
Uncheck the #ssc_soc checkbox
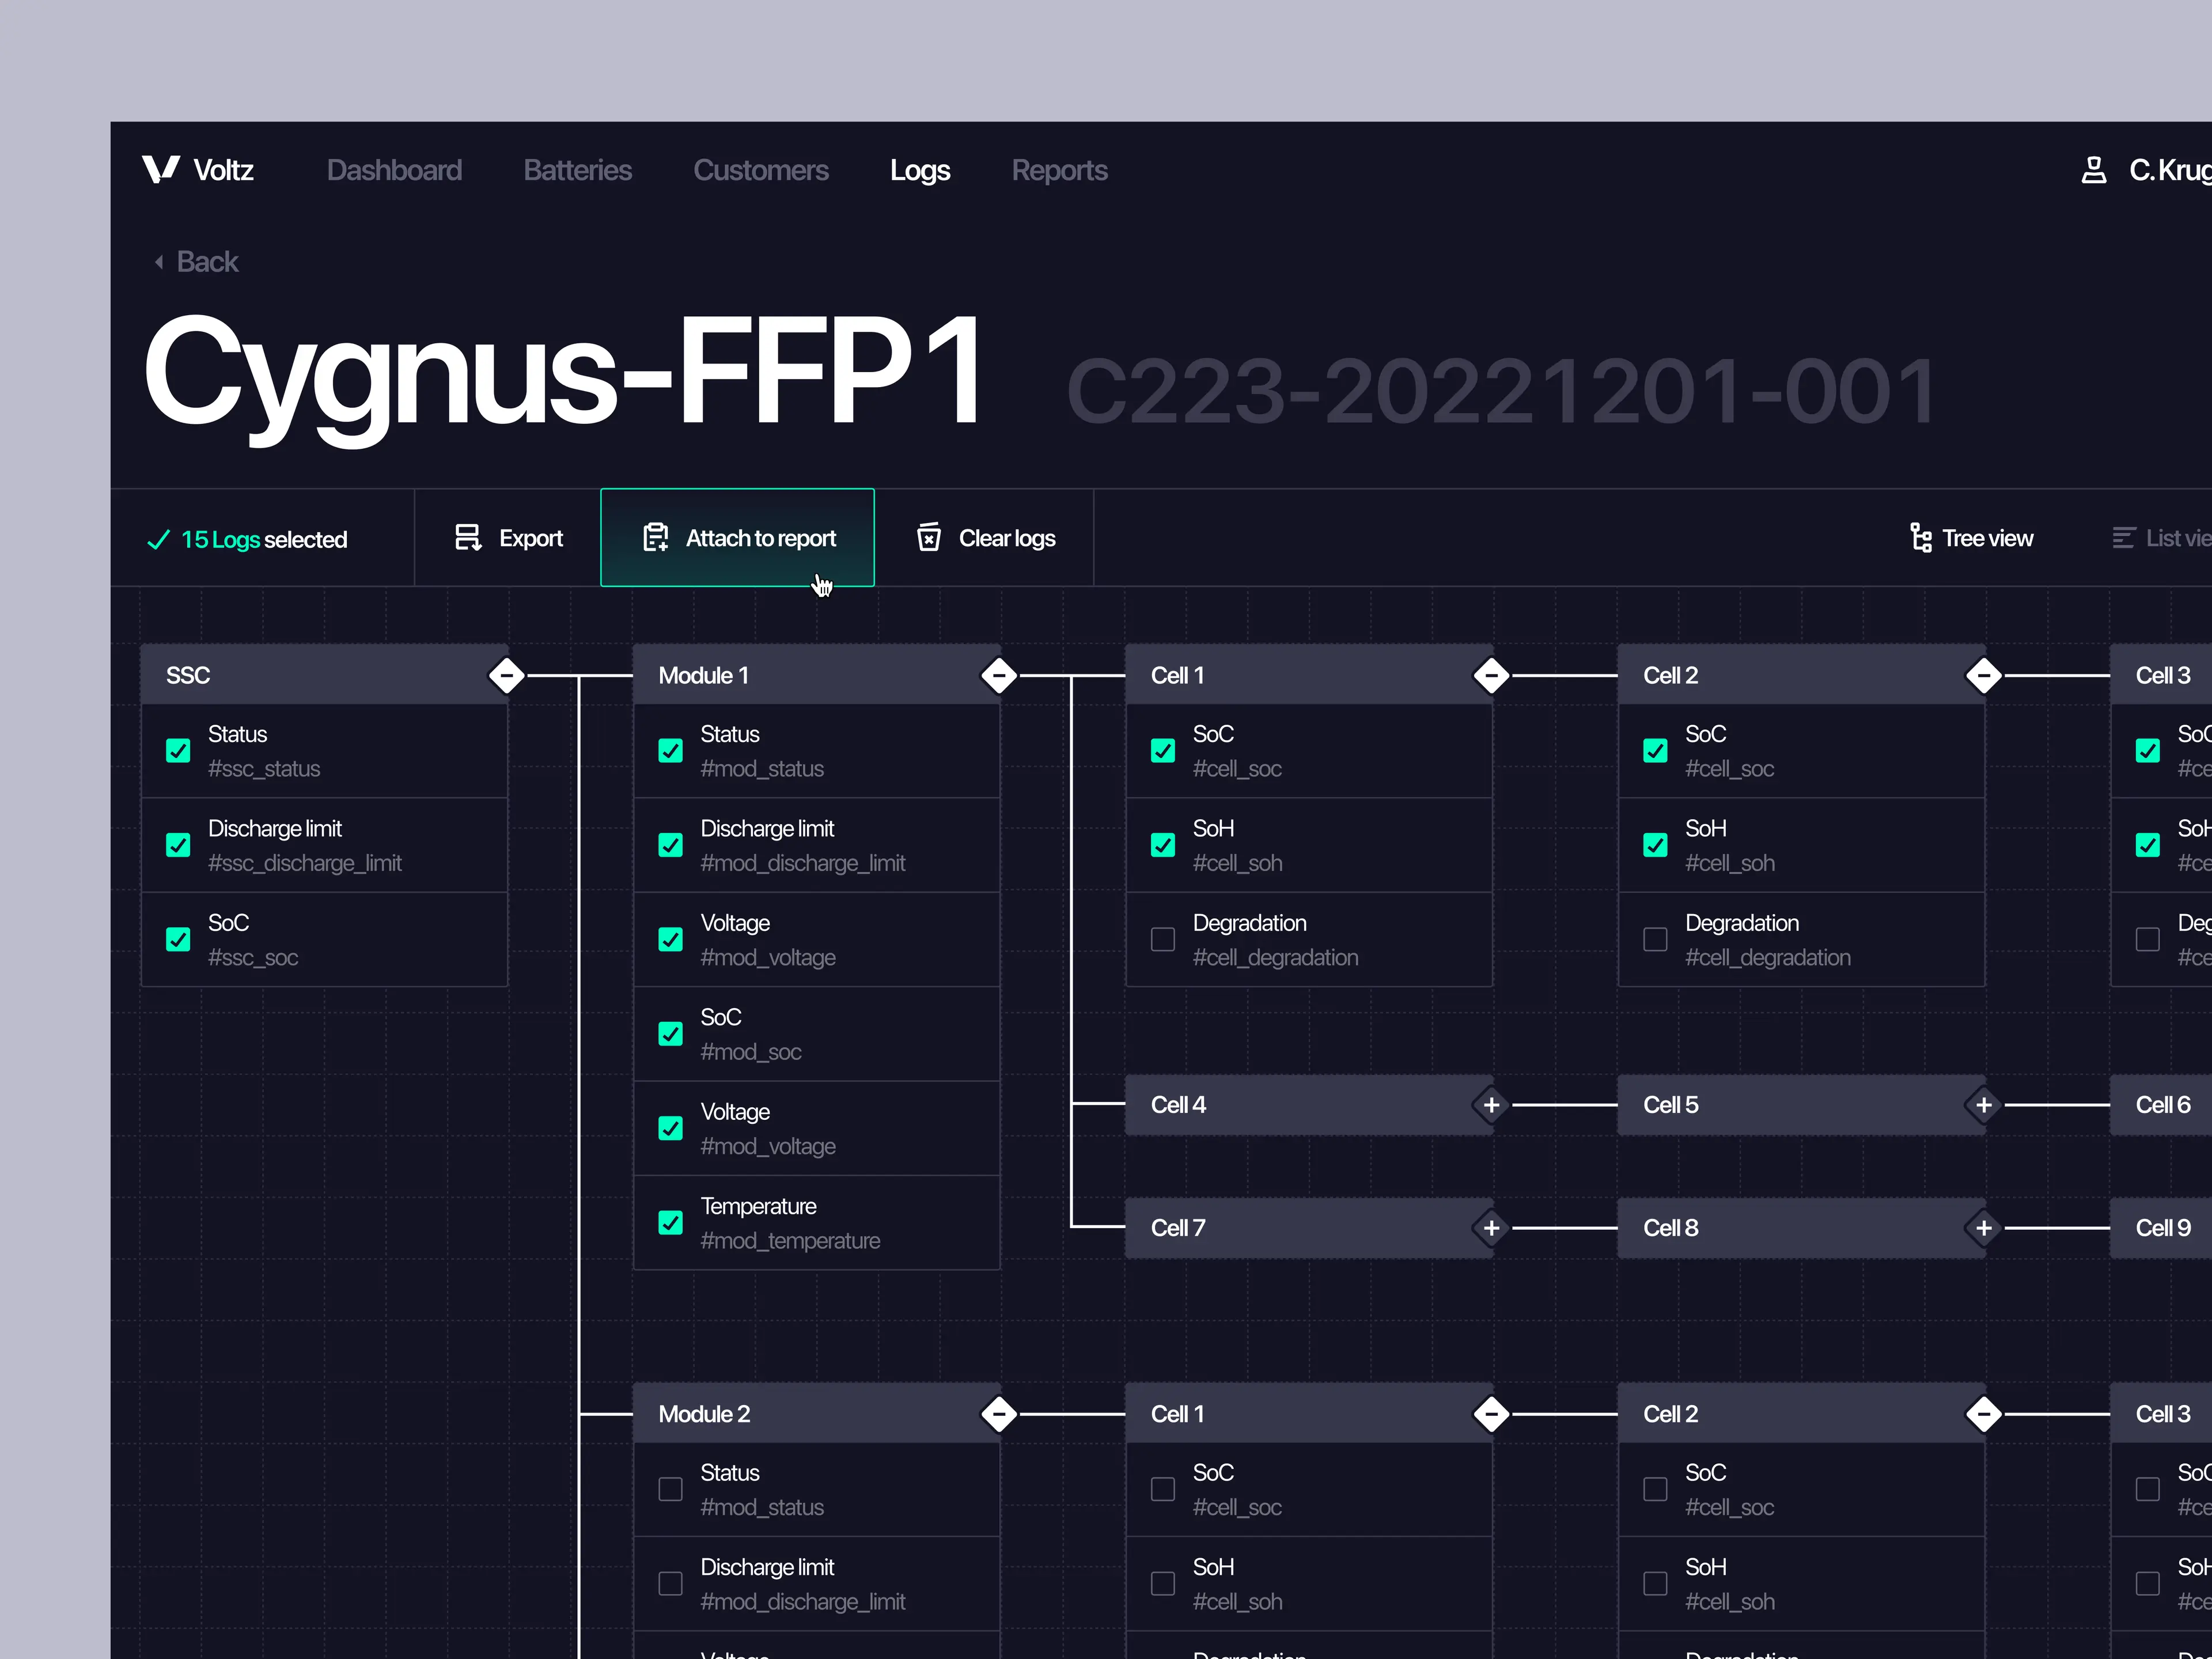pos(178,940)
